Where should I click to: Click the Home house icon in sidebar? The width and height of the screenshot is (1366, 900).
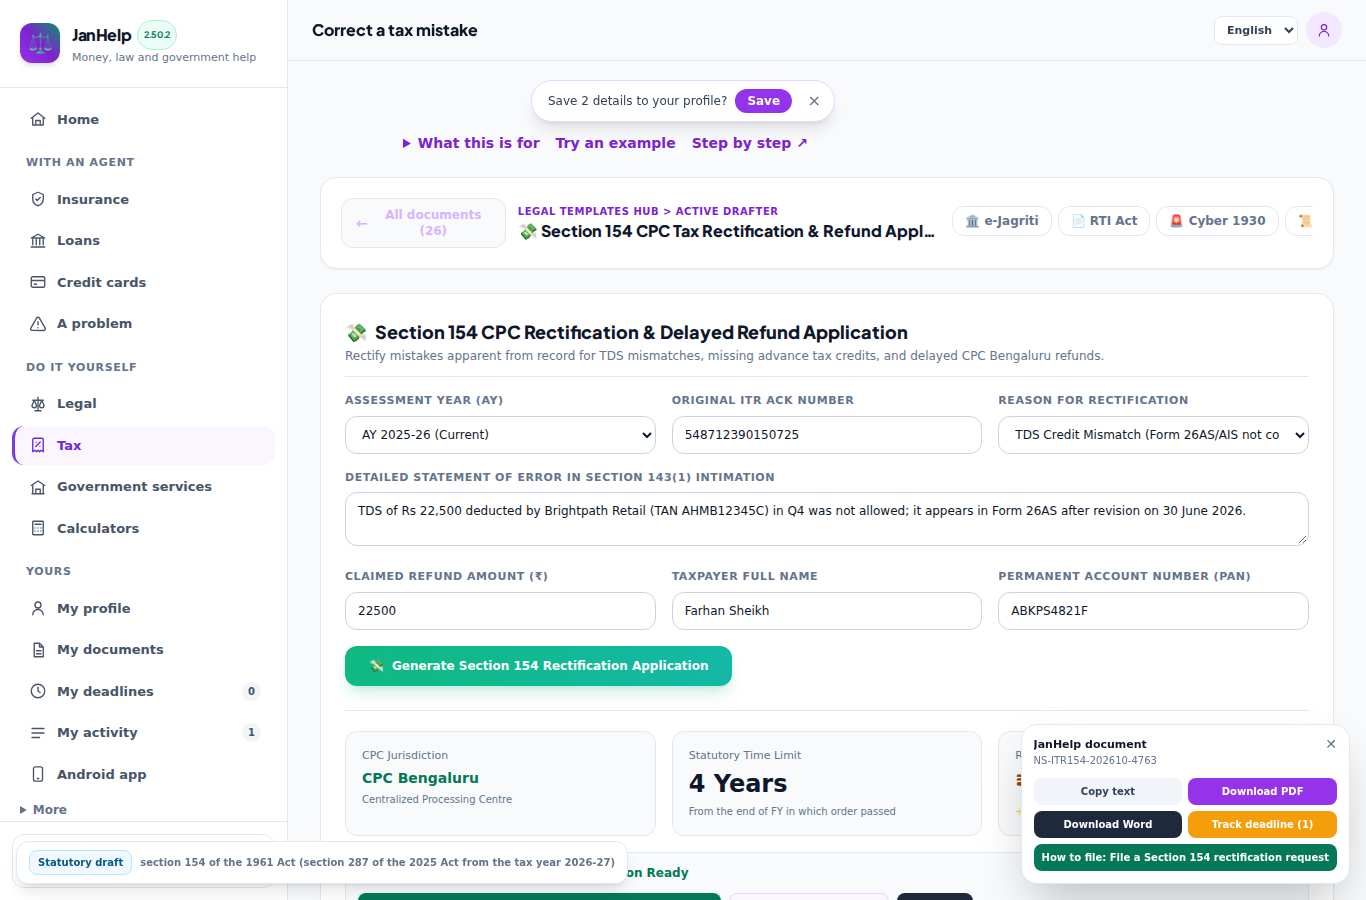38,119
